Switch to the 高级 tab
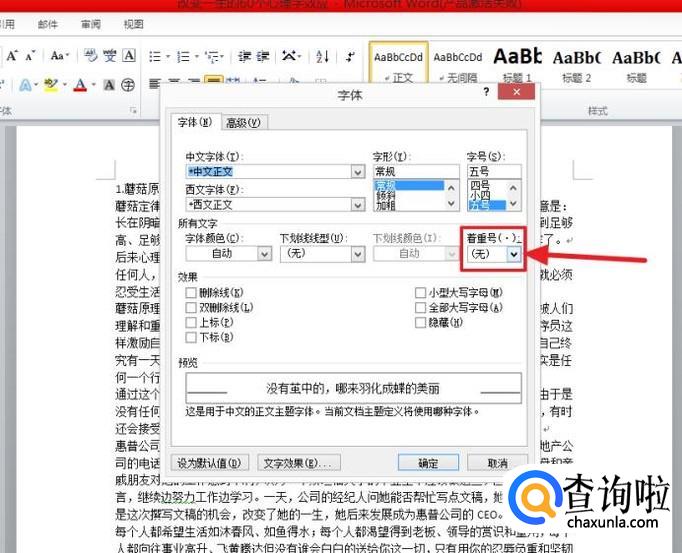Screen dimensions: 682x553 pyautogui.click(x=243, y=123)
